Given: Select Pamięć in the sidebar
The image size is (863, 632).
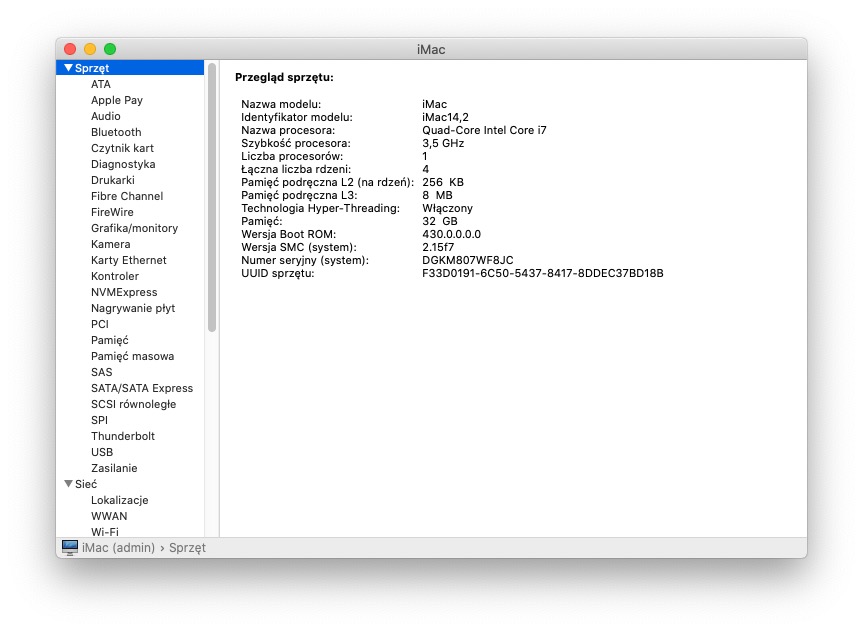Looking at the screenshot, I should click(x=110, y=340).
